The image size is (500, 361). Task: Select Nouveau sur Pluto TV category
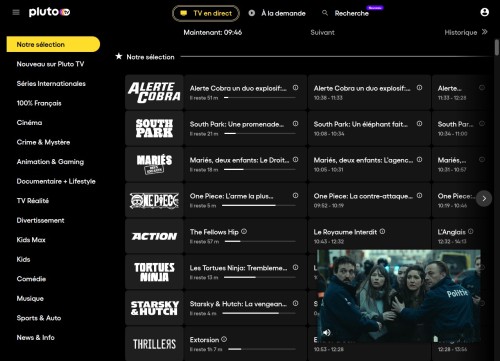(x=50, y=64)
